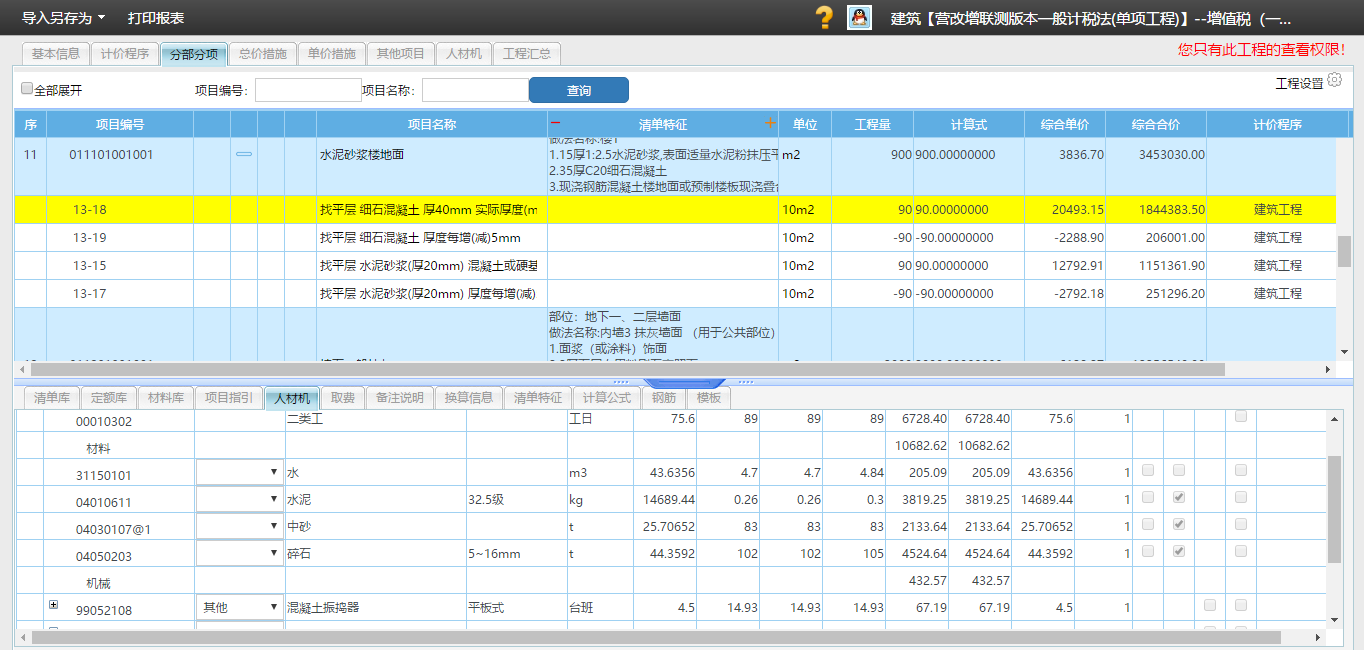Open the 换算信息 tab
This screenshot has height=650, width=1364.
pyautogui.click(x=469, y=398)
